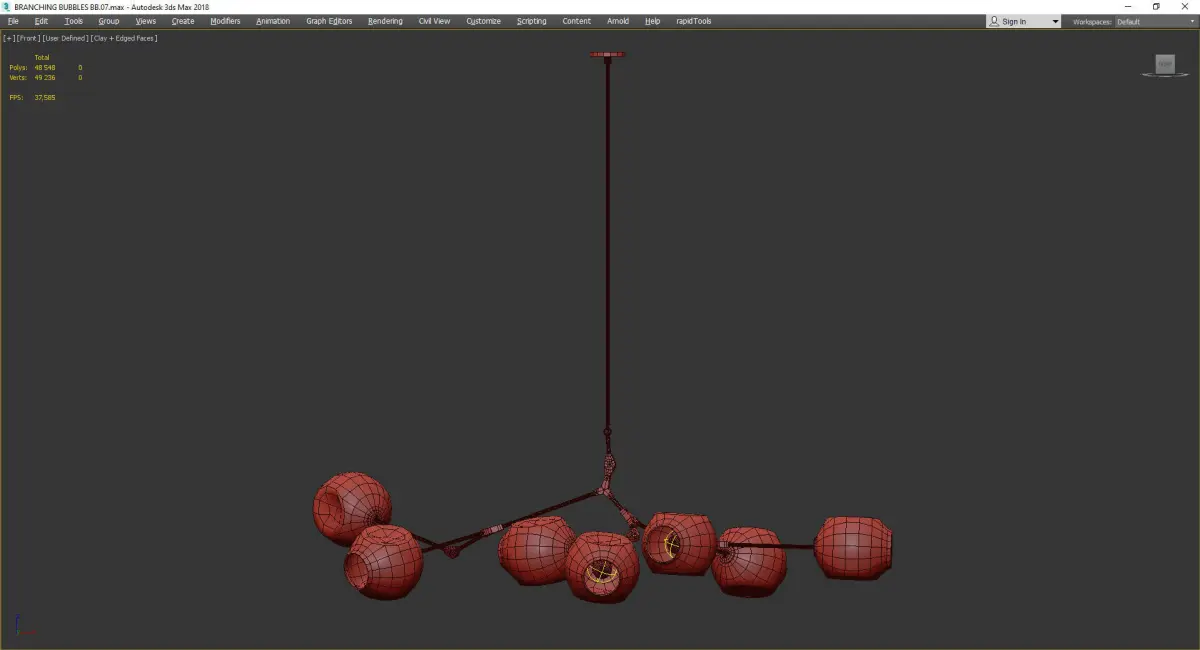Click the FPS value 37,585
Image resolution: width=1200 pixels, height=650 pixels.
44,97
